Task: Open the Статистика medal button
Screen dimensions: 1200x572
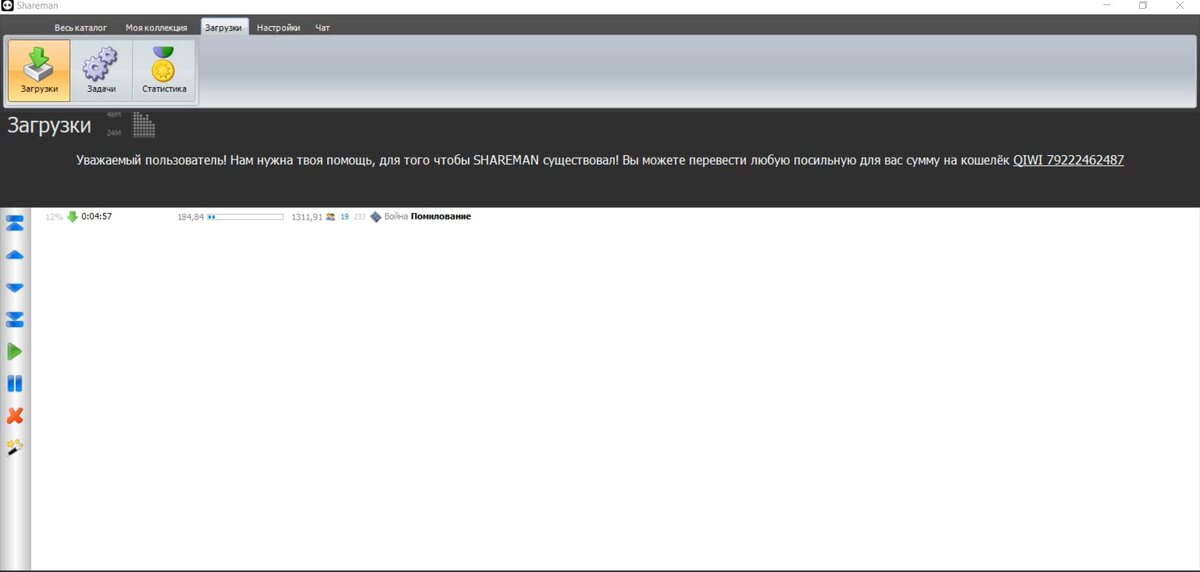Action: [164, 71]
